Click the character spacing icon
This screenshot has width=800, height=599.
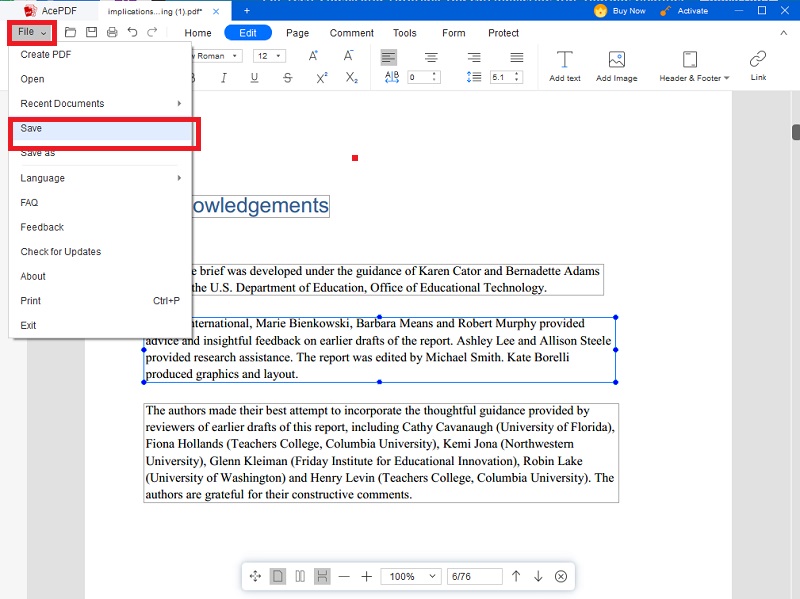coord(392,78)
